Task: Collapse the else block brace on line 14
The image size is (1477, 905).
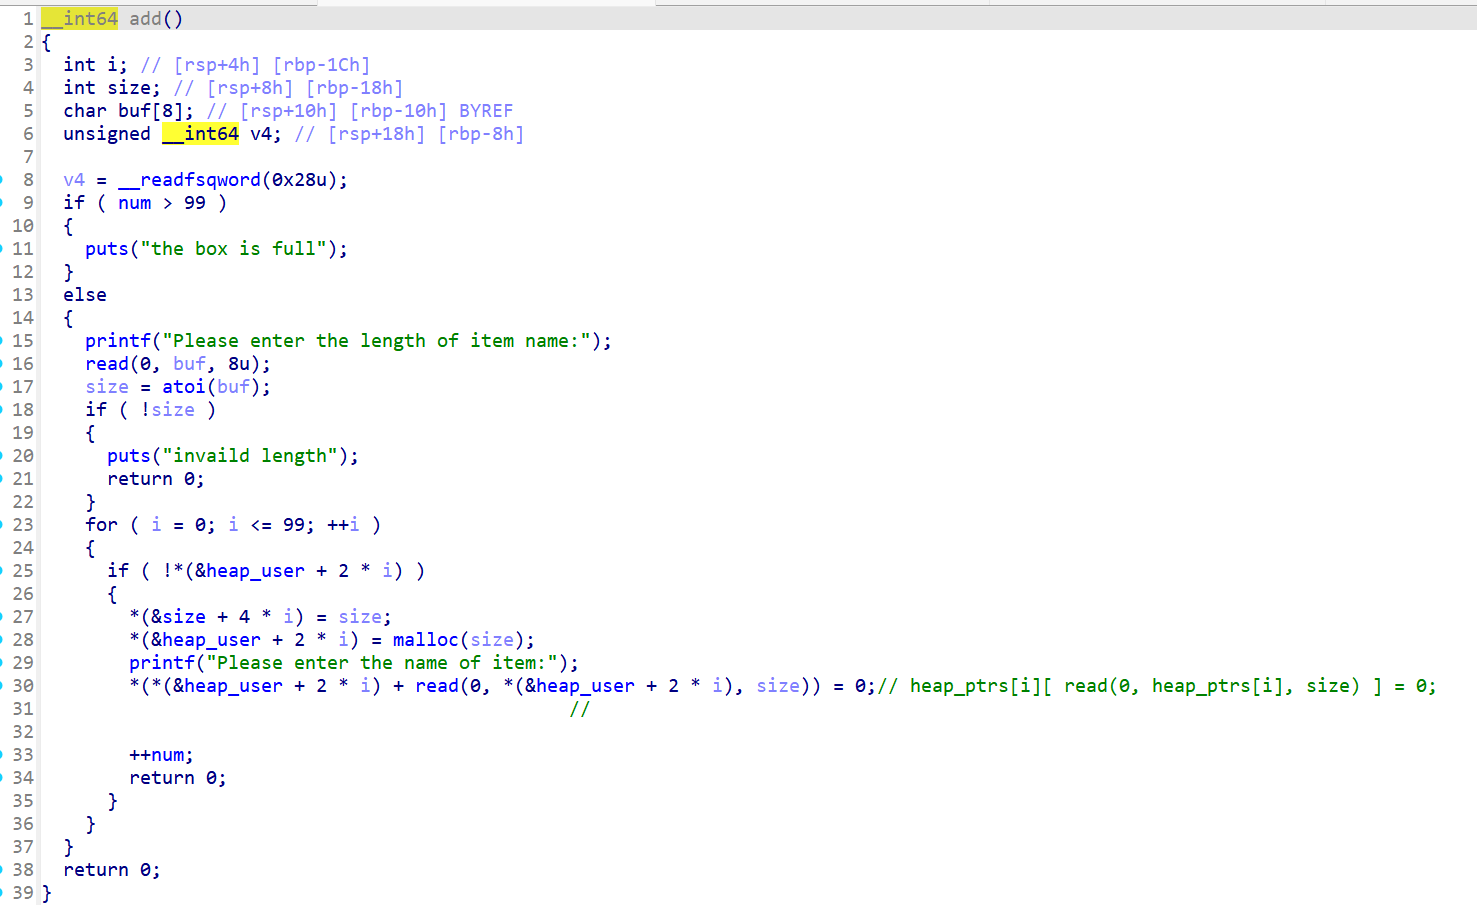Action: pyautogui.click(x=67, y=317)
